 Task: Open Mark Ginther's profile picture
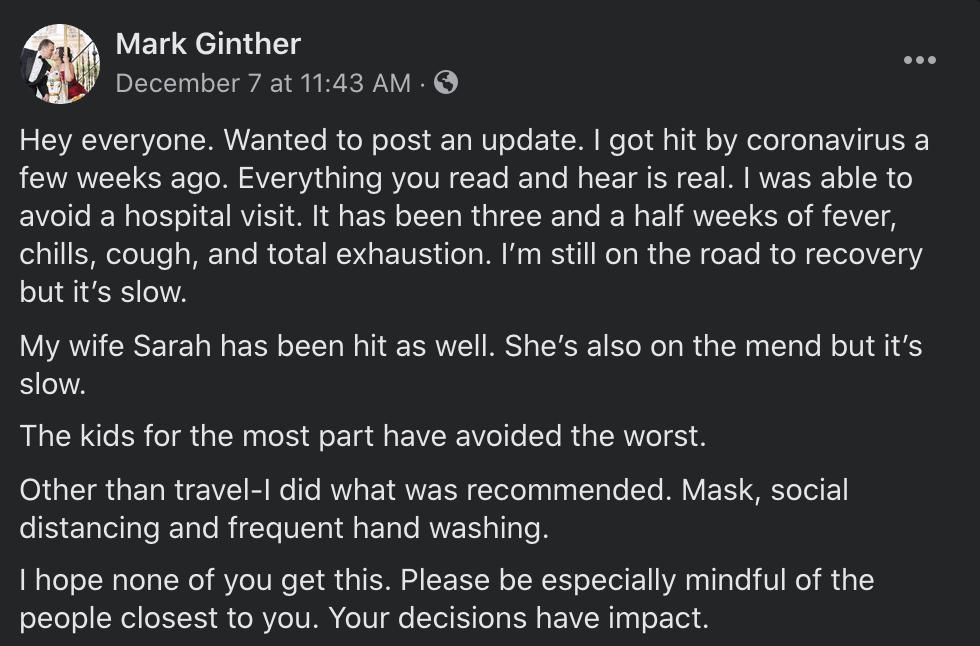[60, 64]
